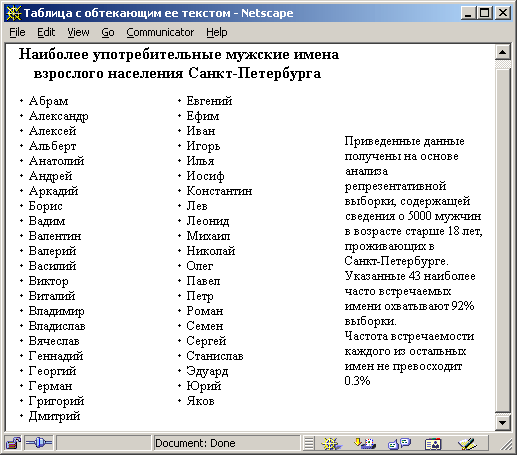Click the name 'Михаил'
The width and height of the screenshot is (517, 455).
click(208, 236)
